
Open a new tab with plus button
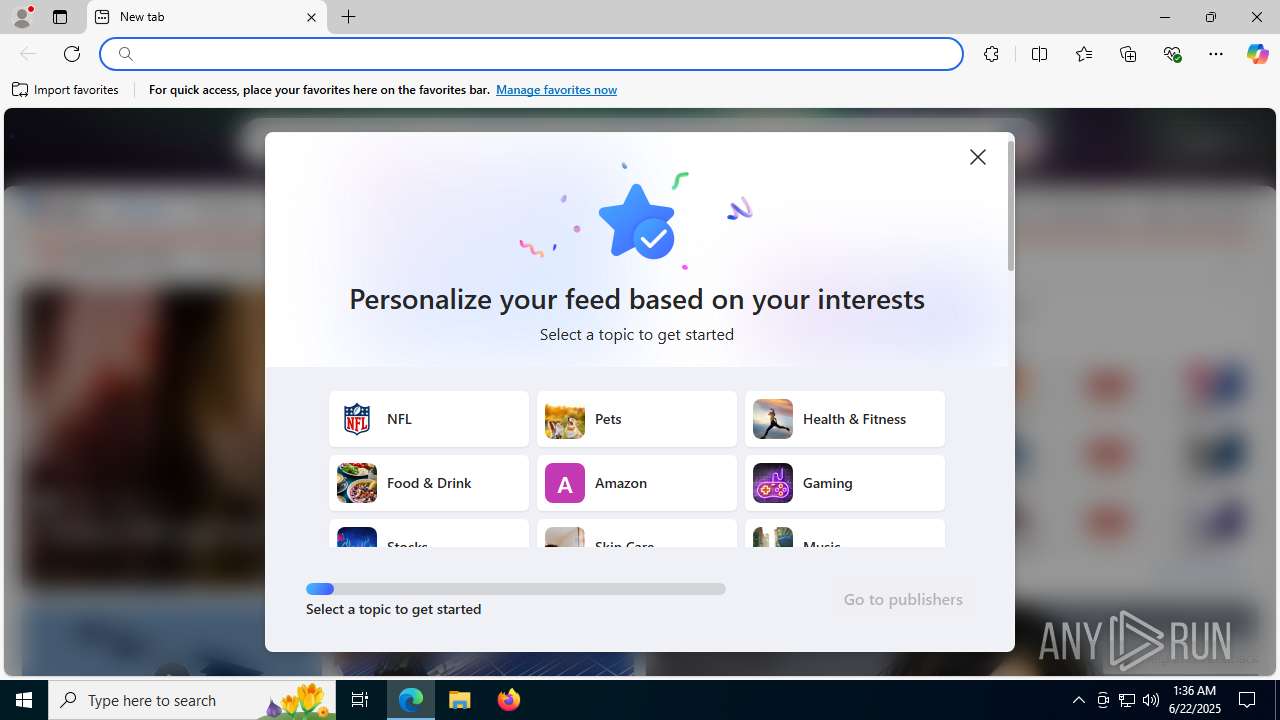point(348,17)
